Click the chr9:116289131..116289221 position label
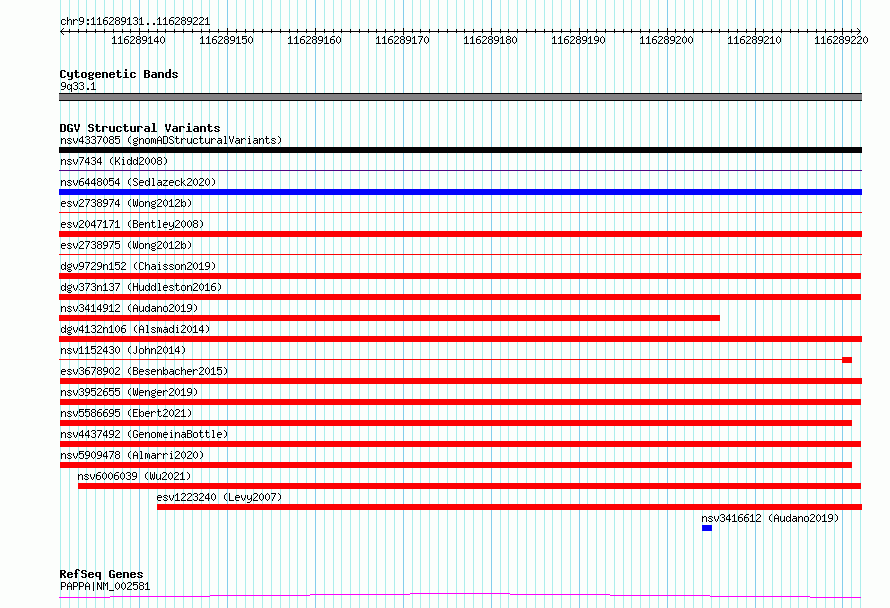 point(135,22)
